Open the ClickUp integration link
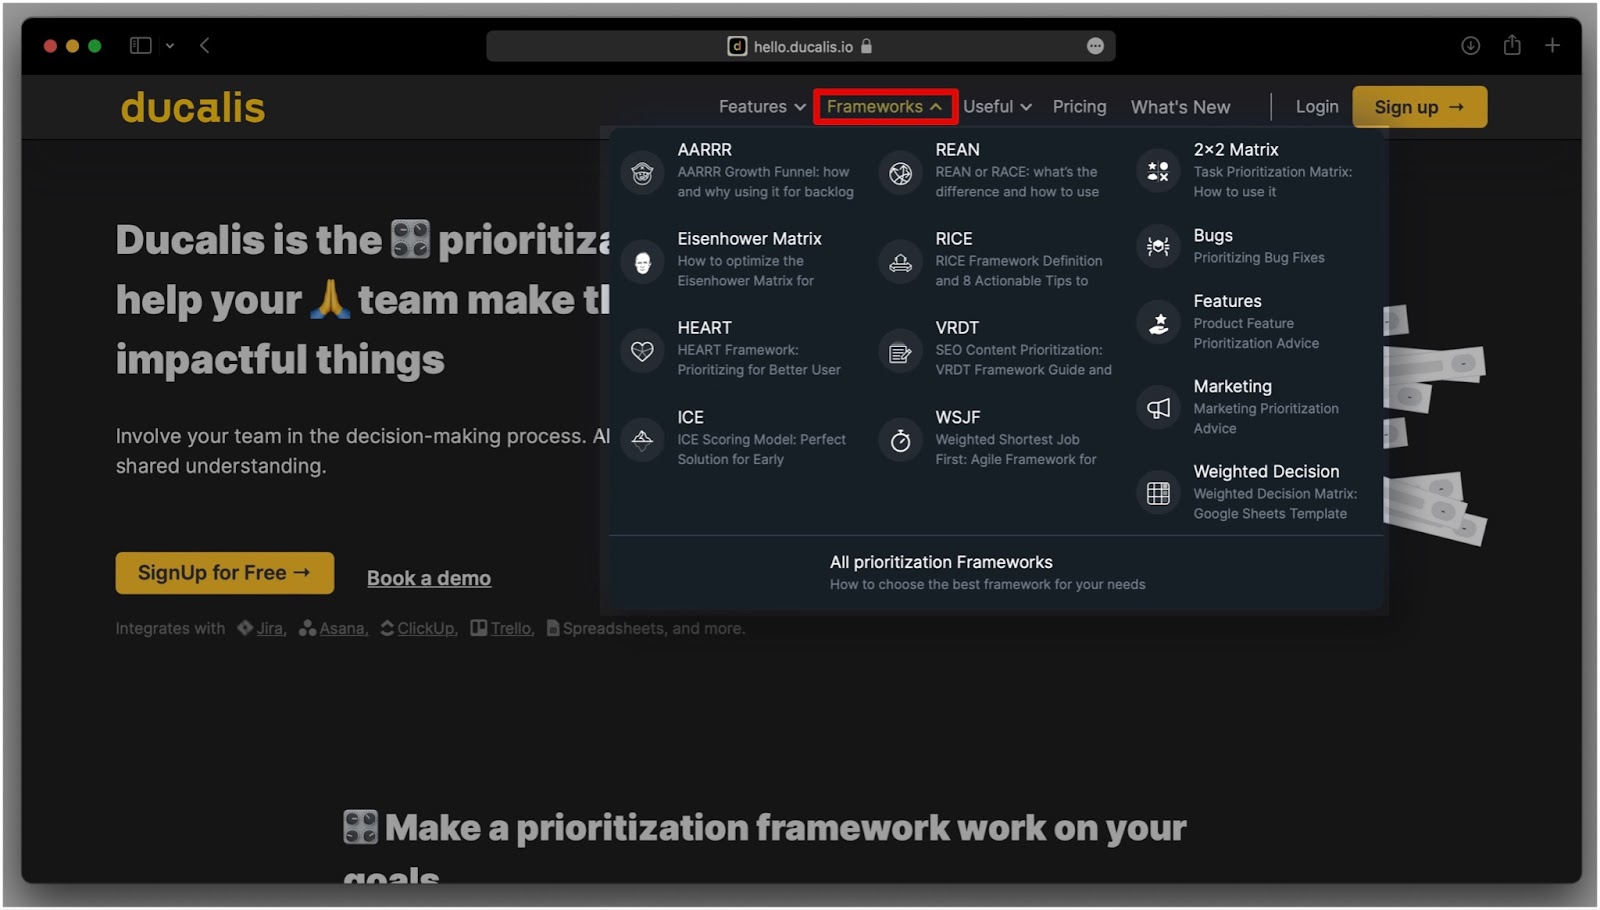This screenshot has width=1600, height=910. coord(419,628)
